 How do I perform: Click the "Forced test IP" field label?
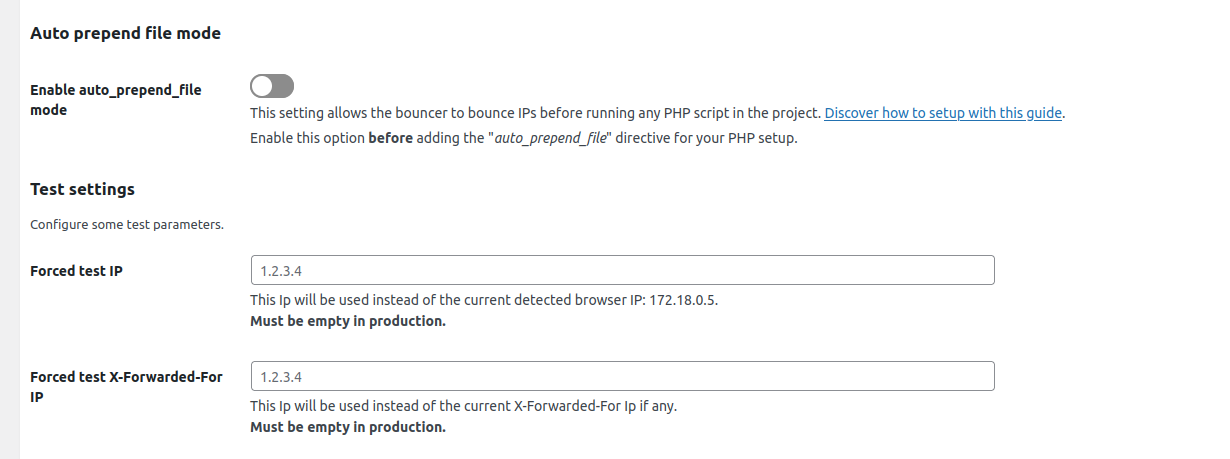[x=77, y=270]
